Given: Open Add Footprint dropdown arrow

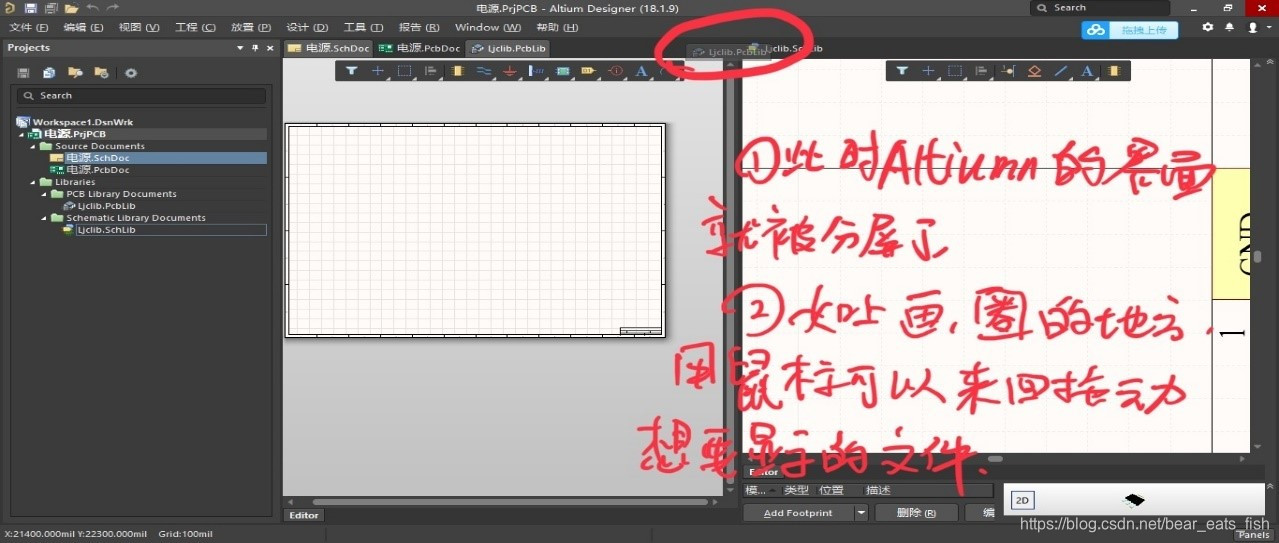Looking at the screenshot, I should coord(860,513).
